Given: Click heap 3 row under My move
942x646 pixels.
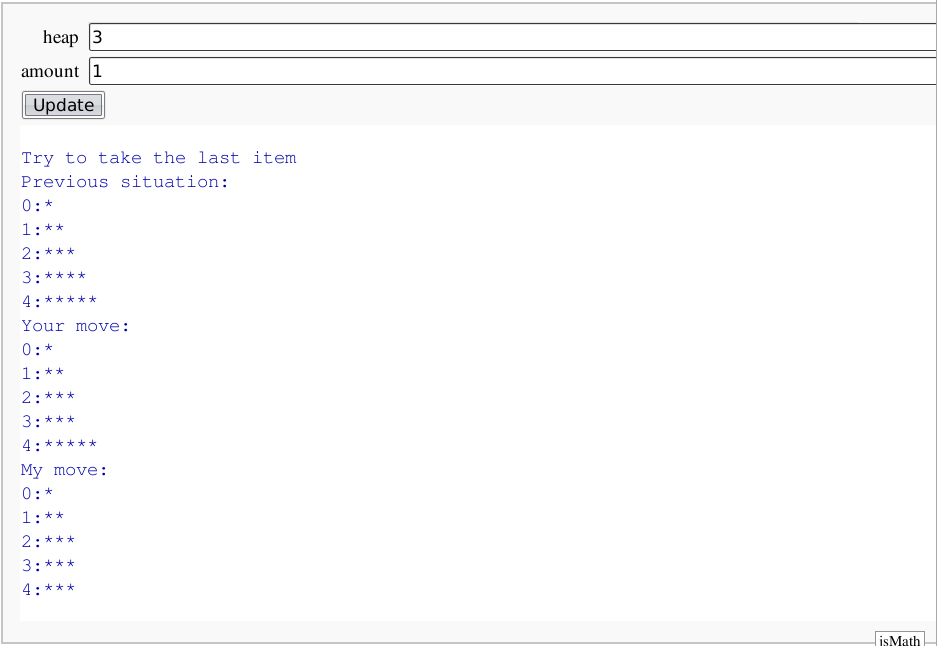Looking at the screenshot, I should tap(48, 566).
